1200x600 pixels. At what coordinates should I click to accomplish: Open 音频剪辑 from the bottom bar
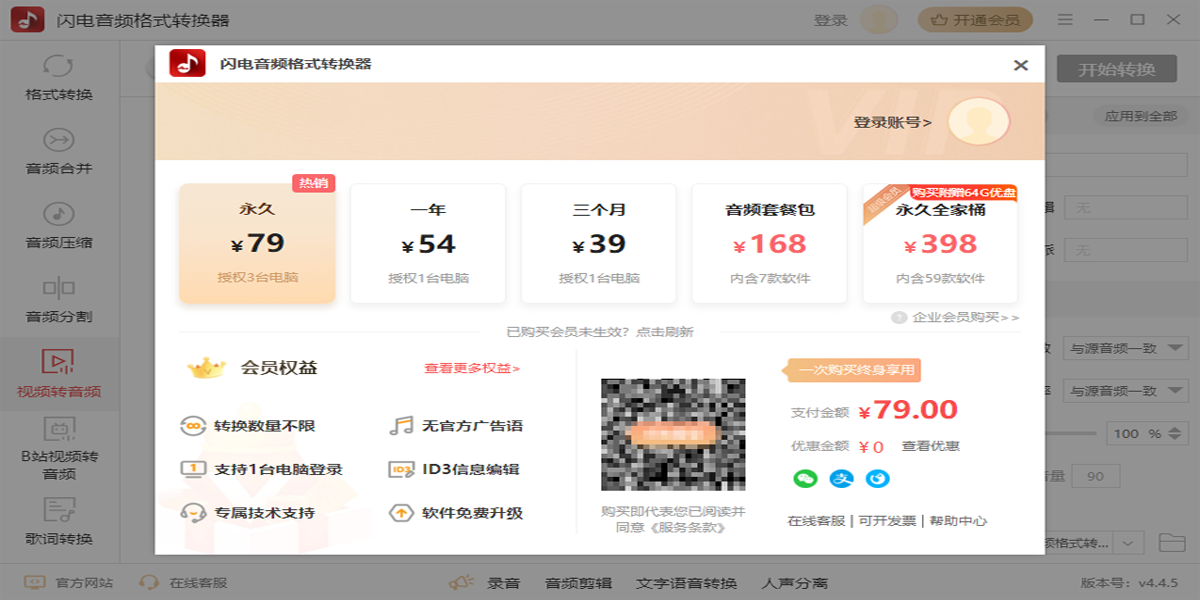578,583
